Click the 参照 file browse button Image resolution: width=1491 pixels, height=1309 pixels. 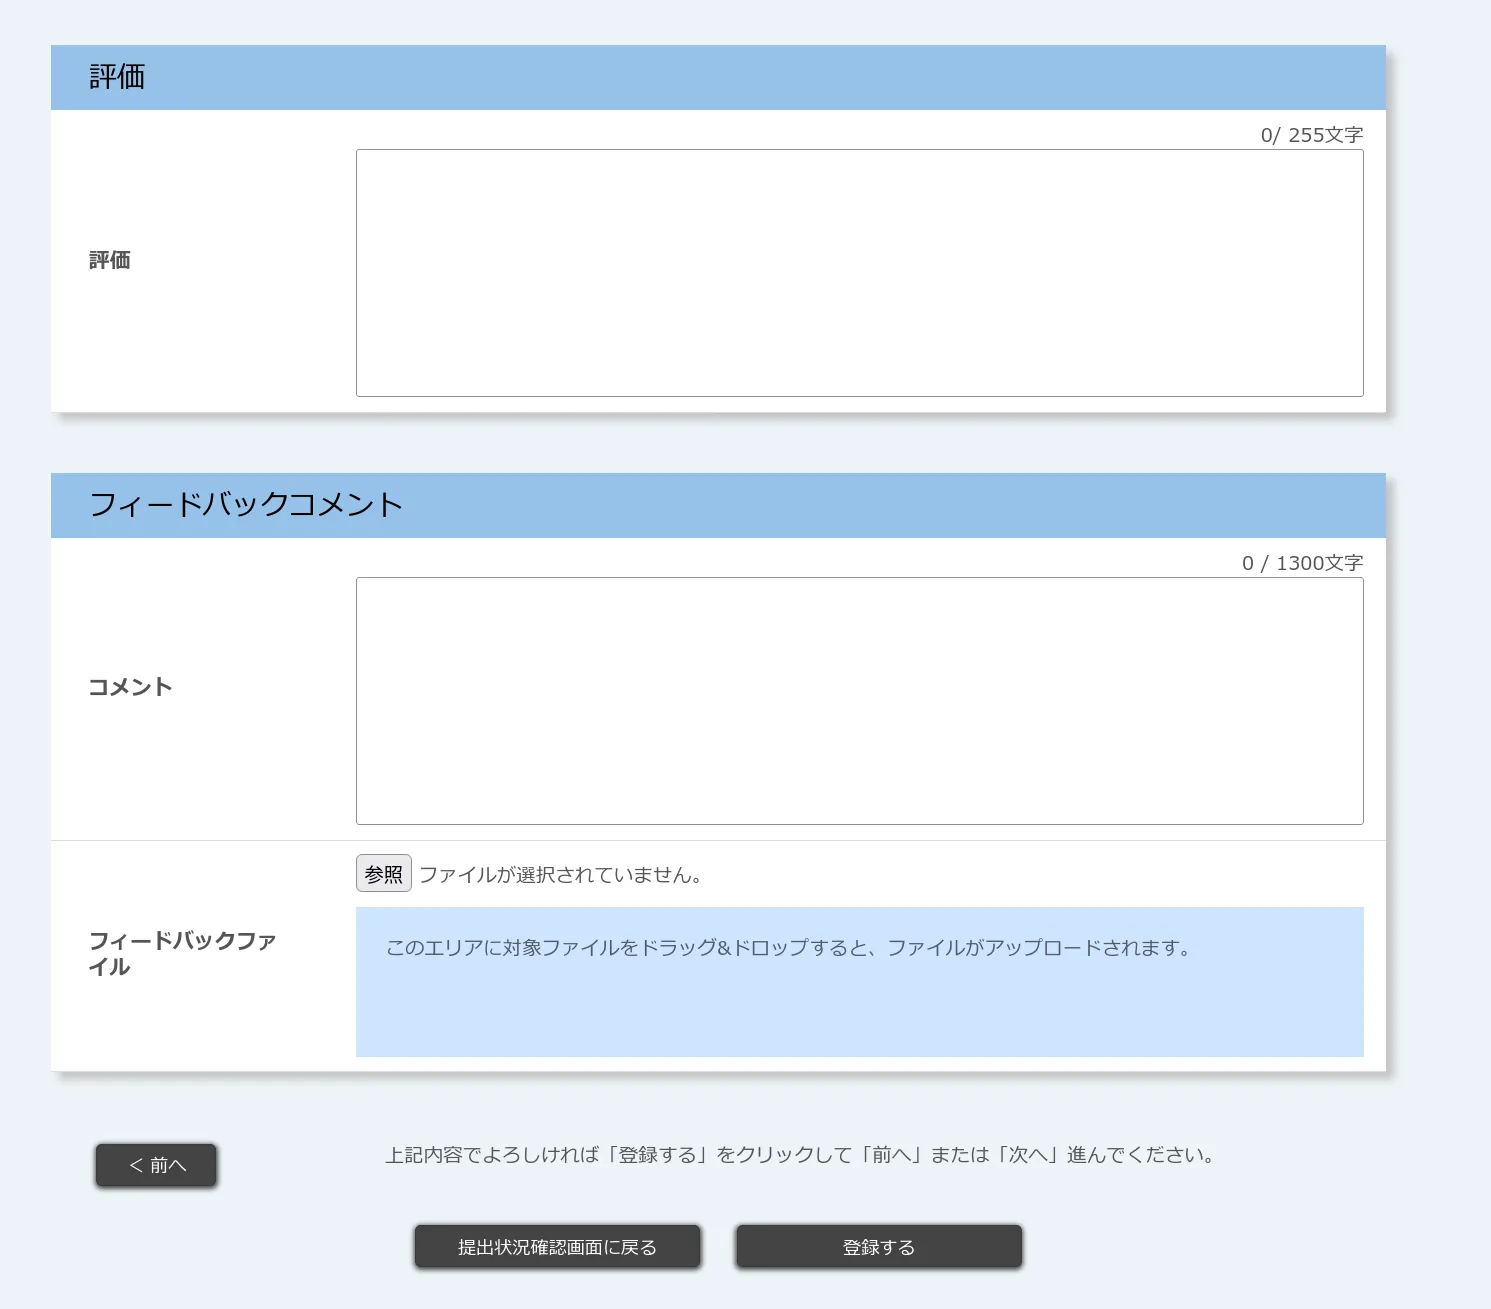click(x=383, y=872)
